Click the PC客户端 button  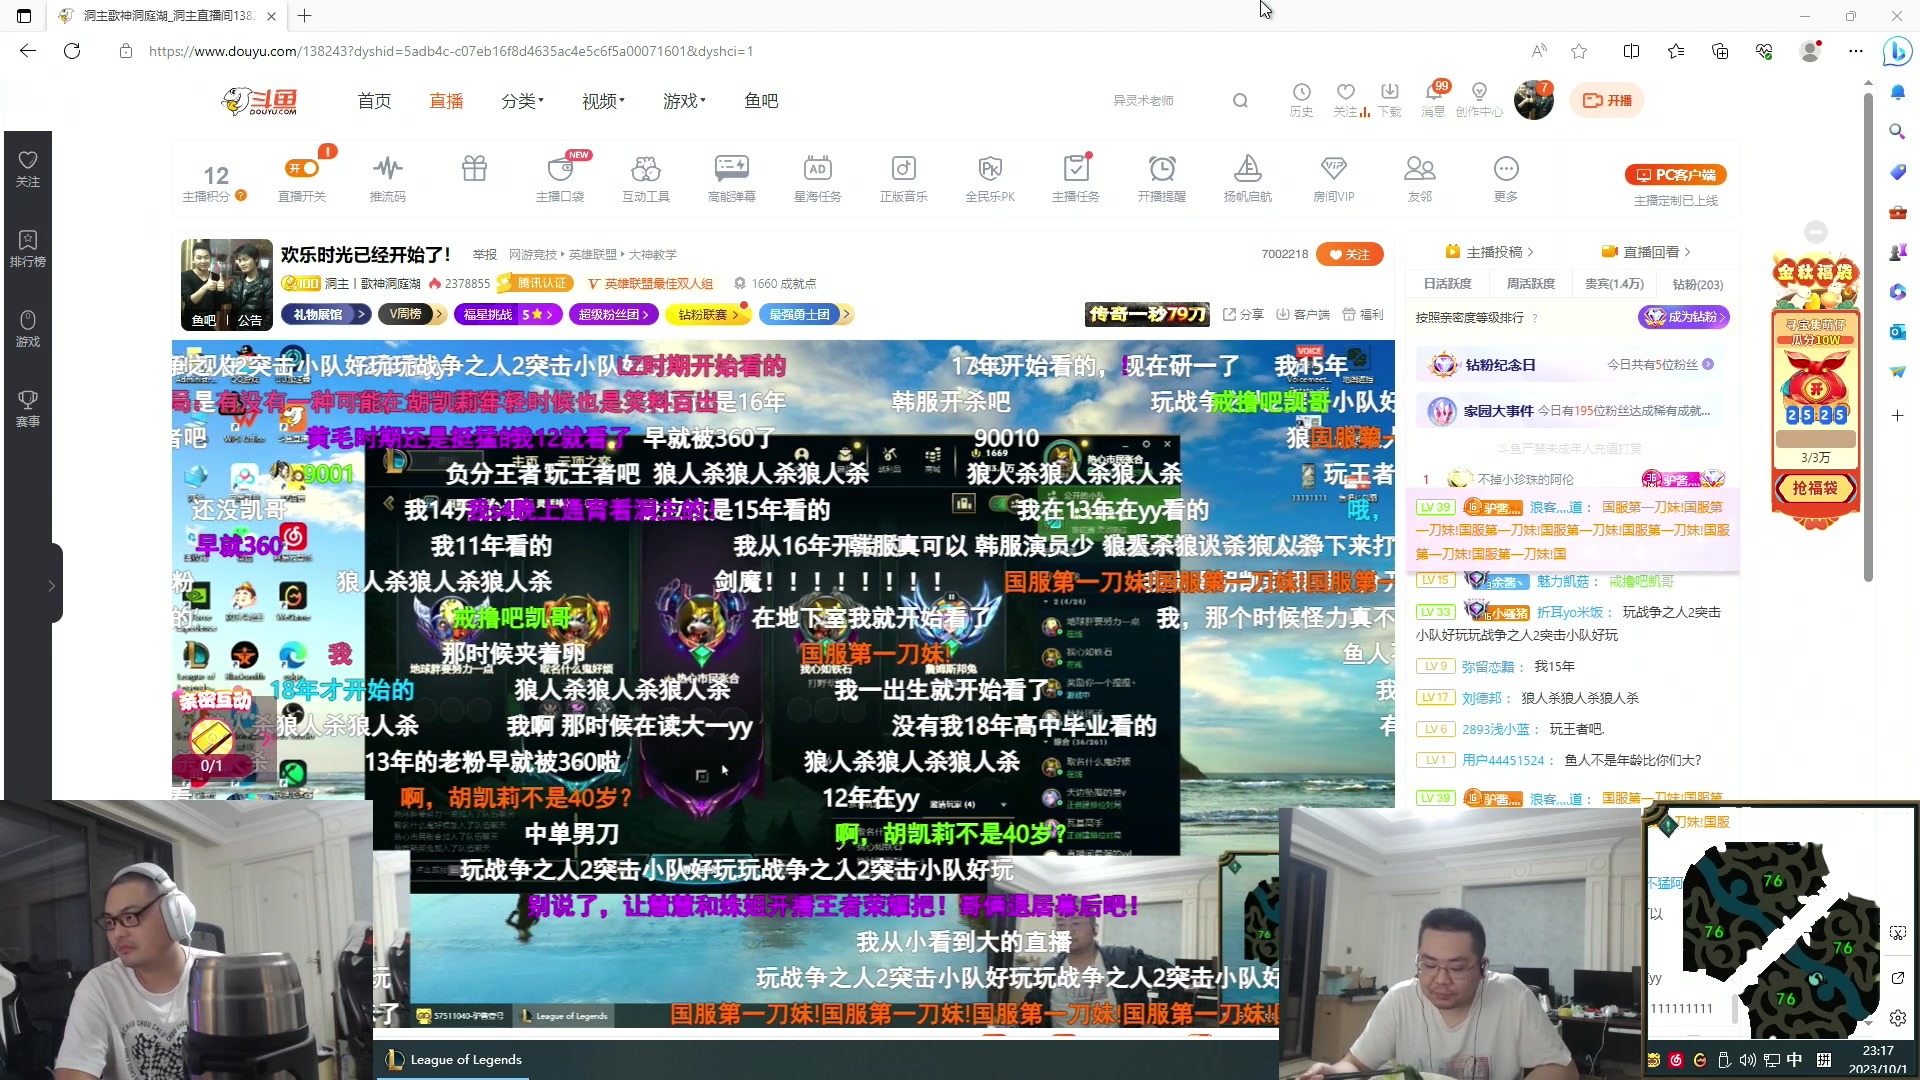point(1676,175)
